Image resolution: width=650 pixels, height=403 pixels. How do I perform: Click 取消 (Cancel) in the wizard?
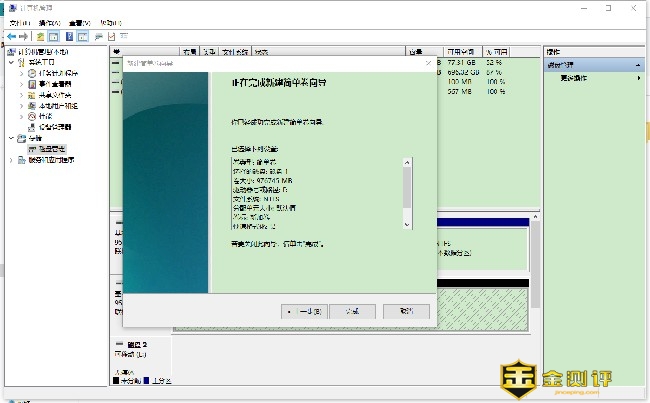[406, 311]
